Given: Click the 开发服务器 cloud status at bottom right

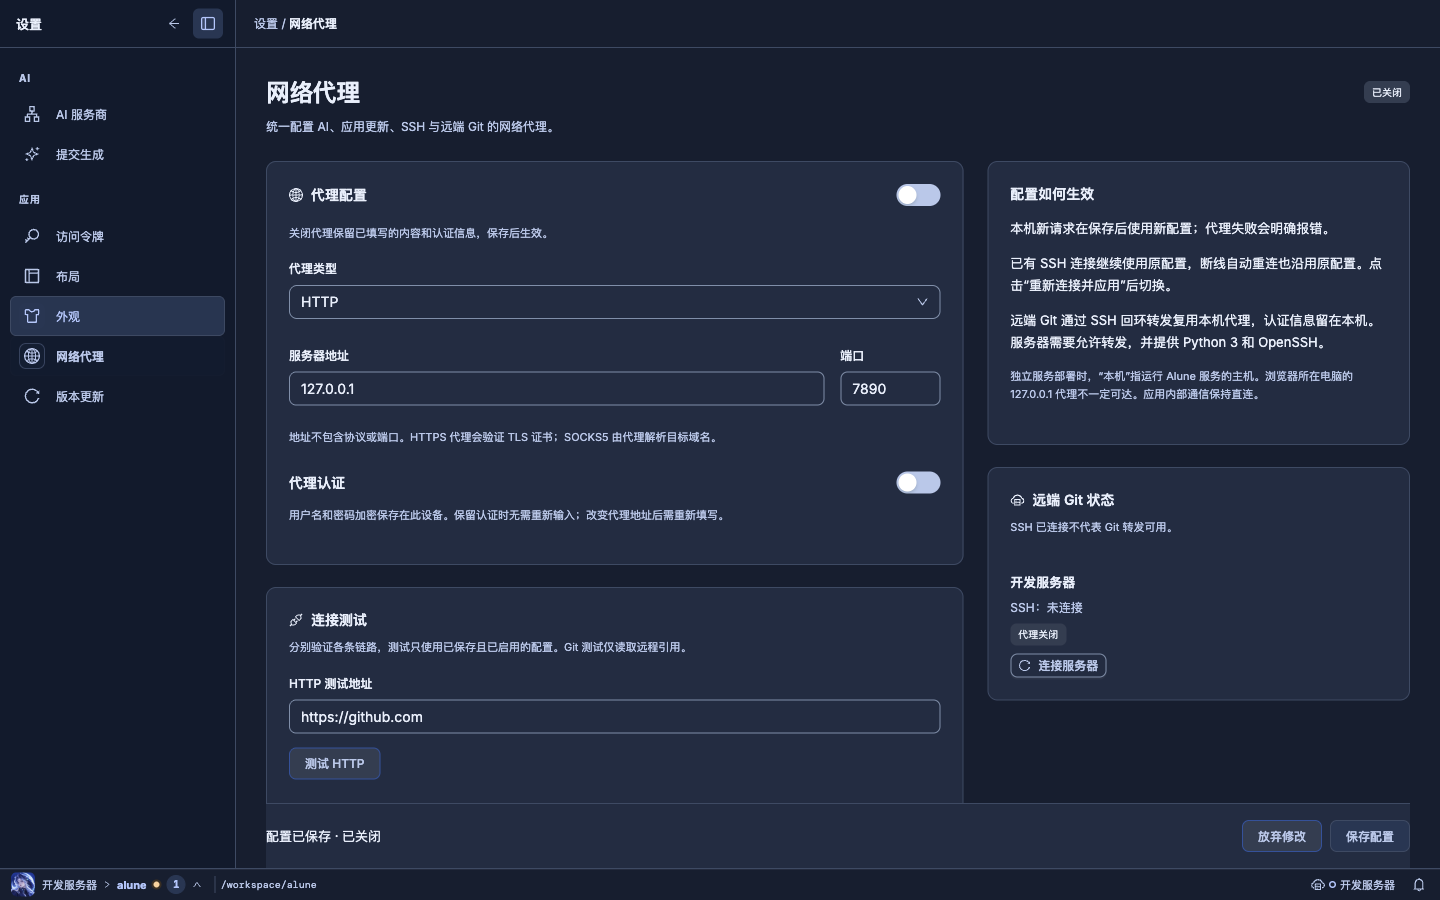Looking at the screenshot, I should pyautogui.click(x=1353, y=885).
